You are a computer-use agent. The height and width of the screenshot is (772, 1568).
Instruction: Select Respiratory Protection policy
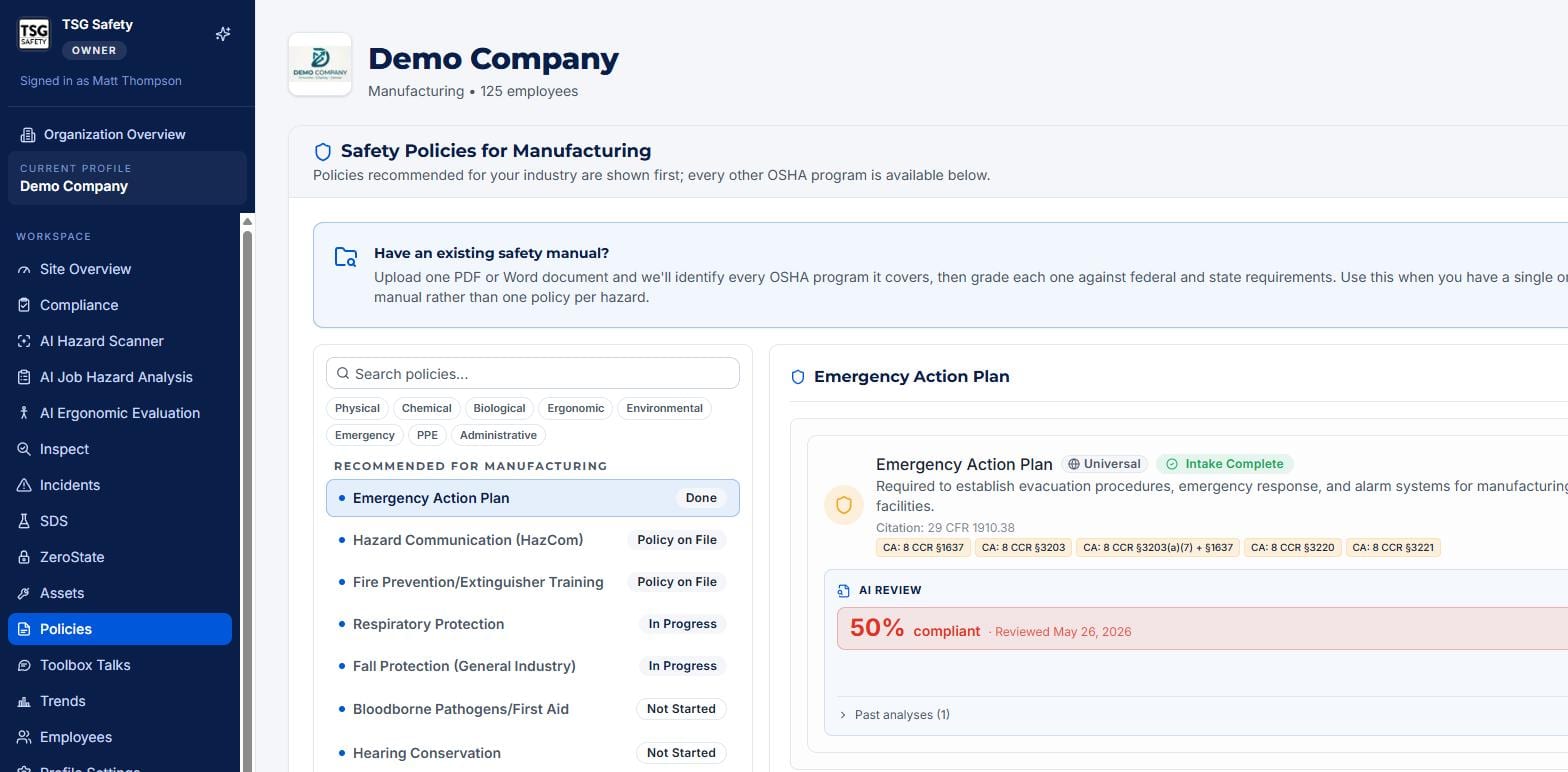coord(533,624)
